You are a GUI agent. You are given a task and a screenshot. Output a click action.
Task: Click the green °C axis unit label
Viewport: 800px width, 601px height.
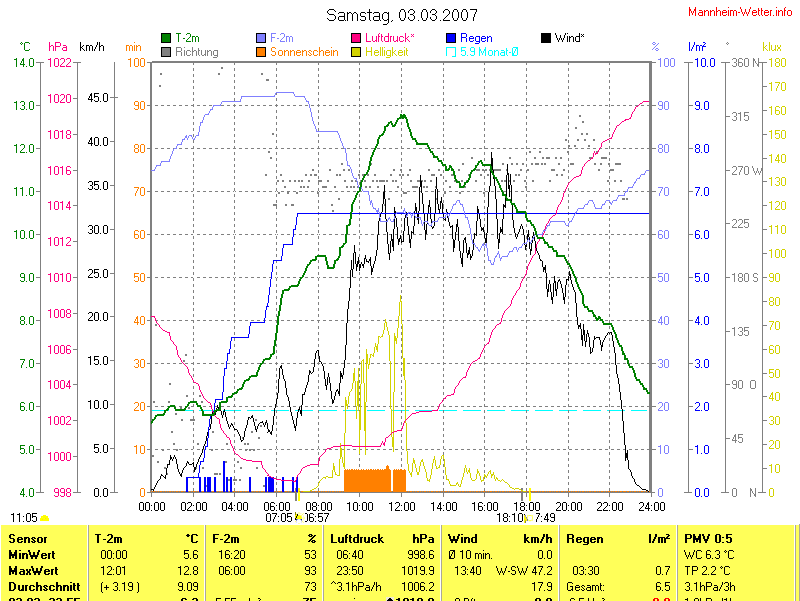tap(25, 47)
